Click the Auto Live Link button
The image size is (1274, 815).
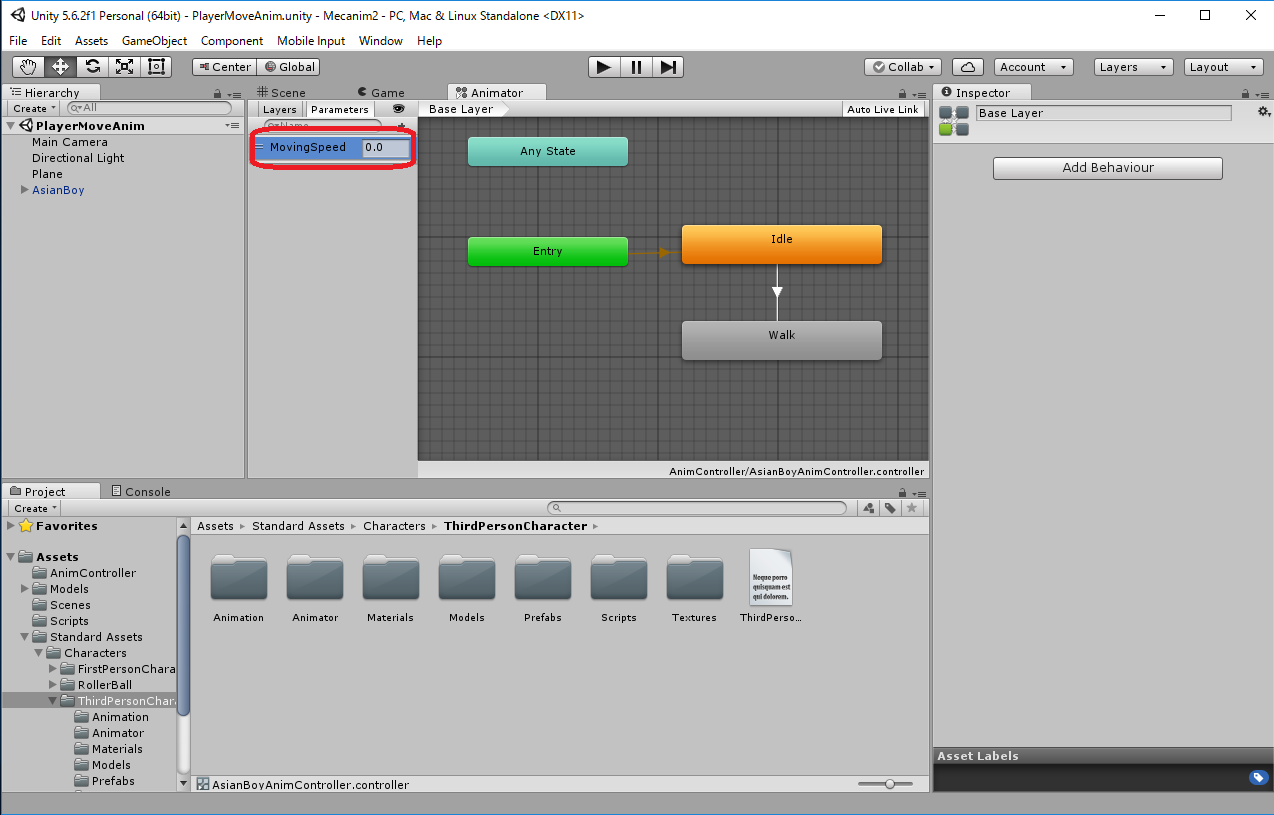pyautogui.click(x=882, y=109)
